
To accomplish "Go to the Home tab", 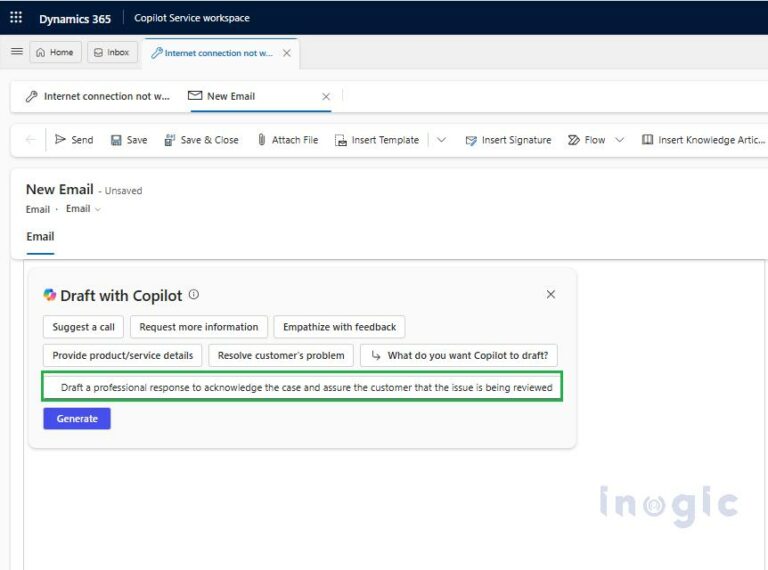I will 55,52.
